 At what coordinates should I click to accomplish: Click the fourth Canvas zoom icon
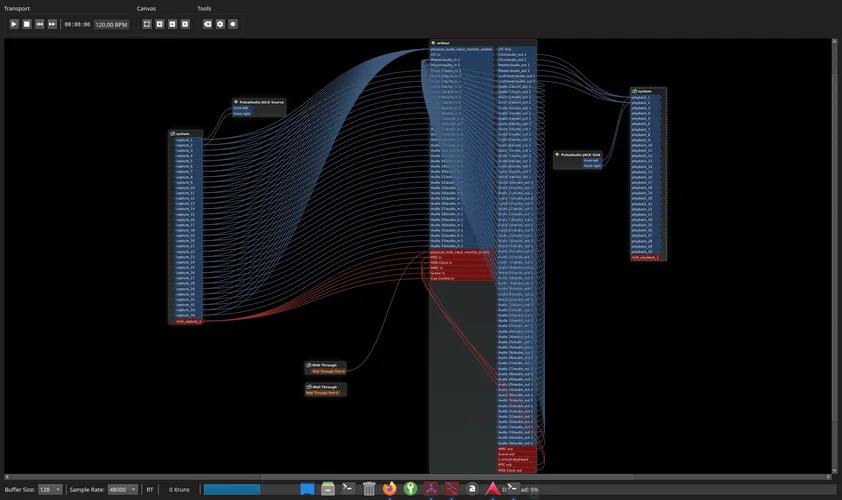(x=185, y=24)
